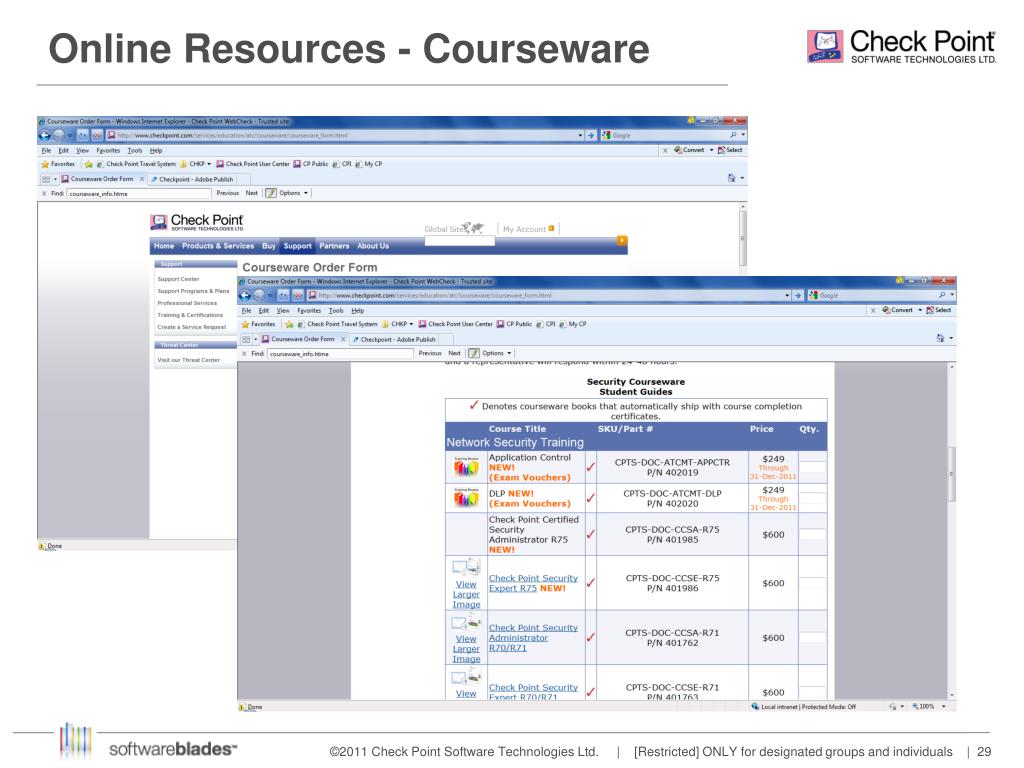Open the Check Point User Center favorite in the front window
The image size is (1024, 768).
coord(455,324)
